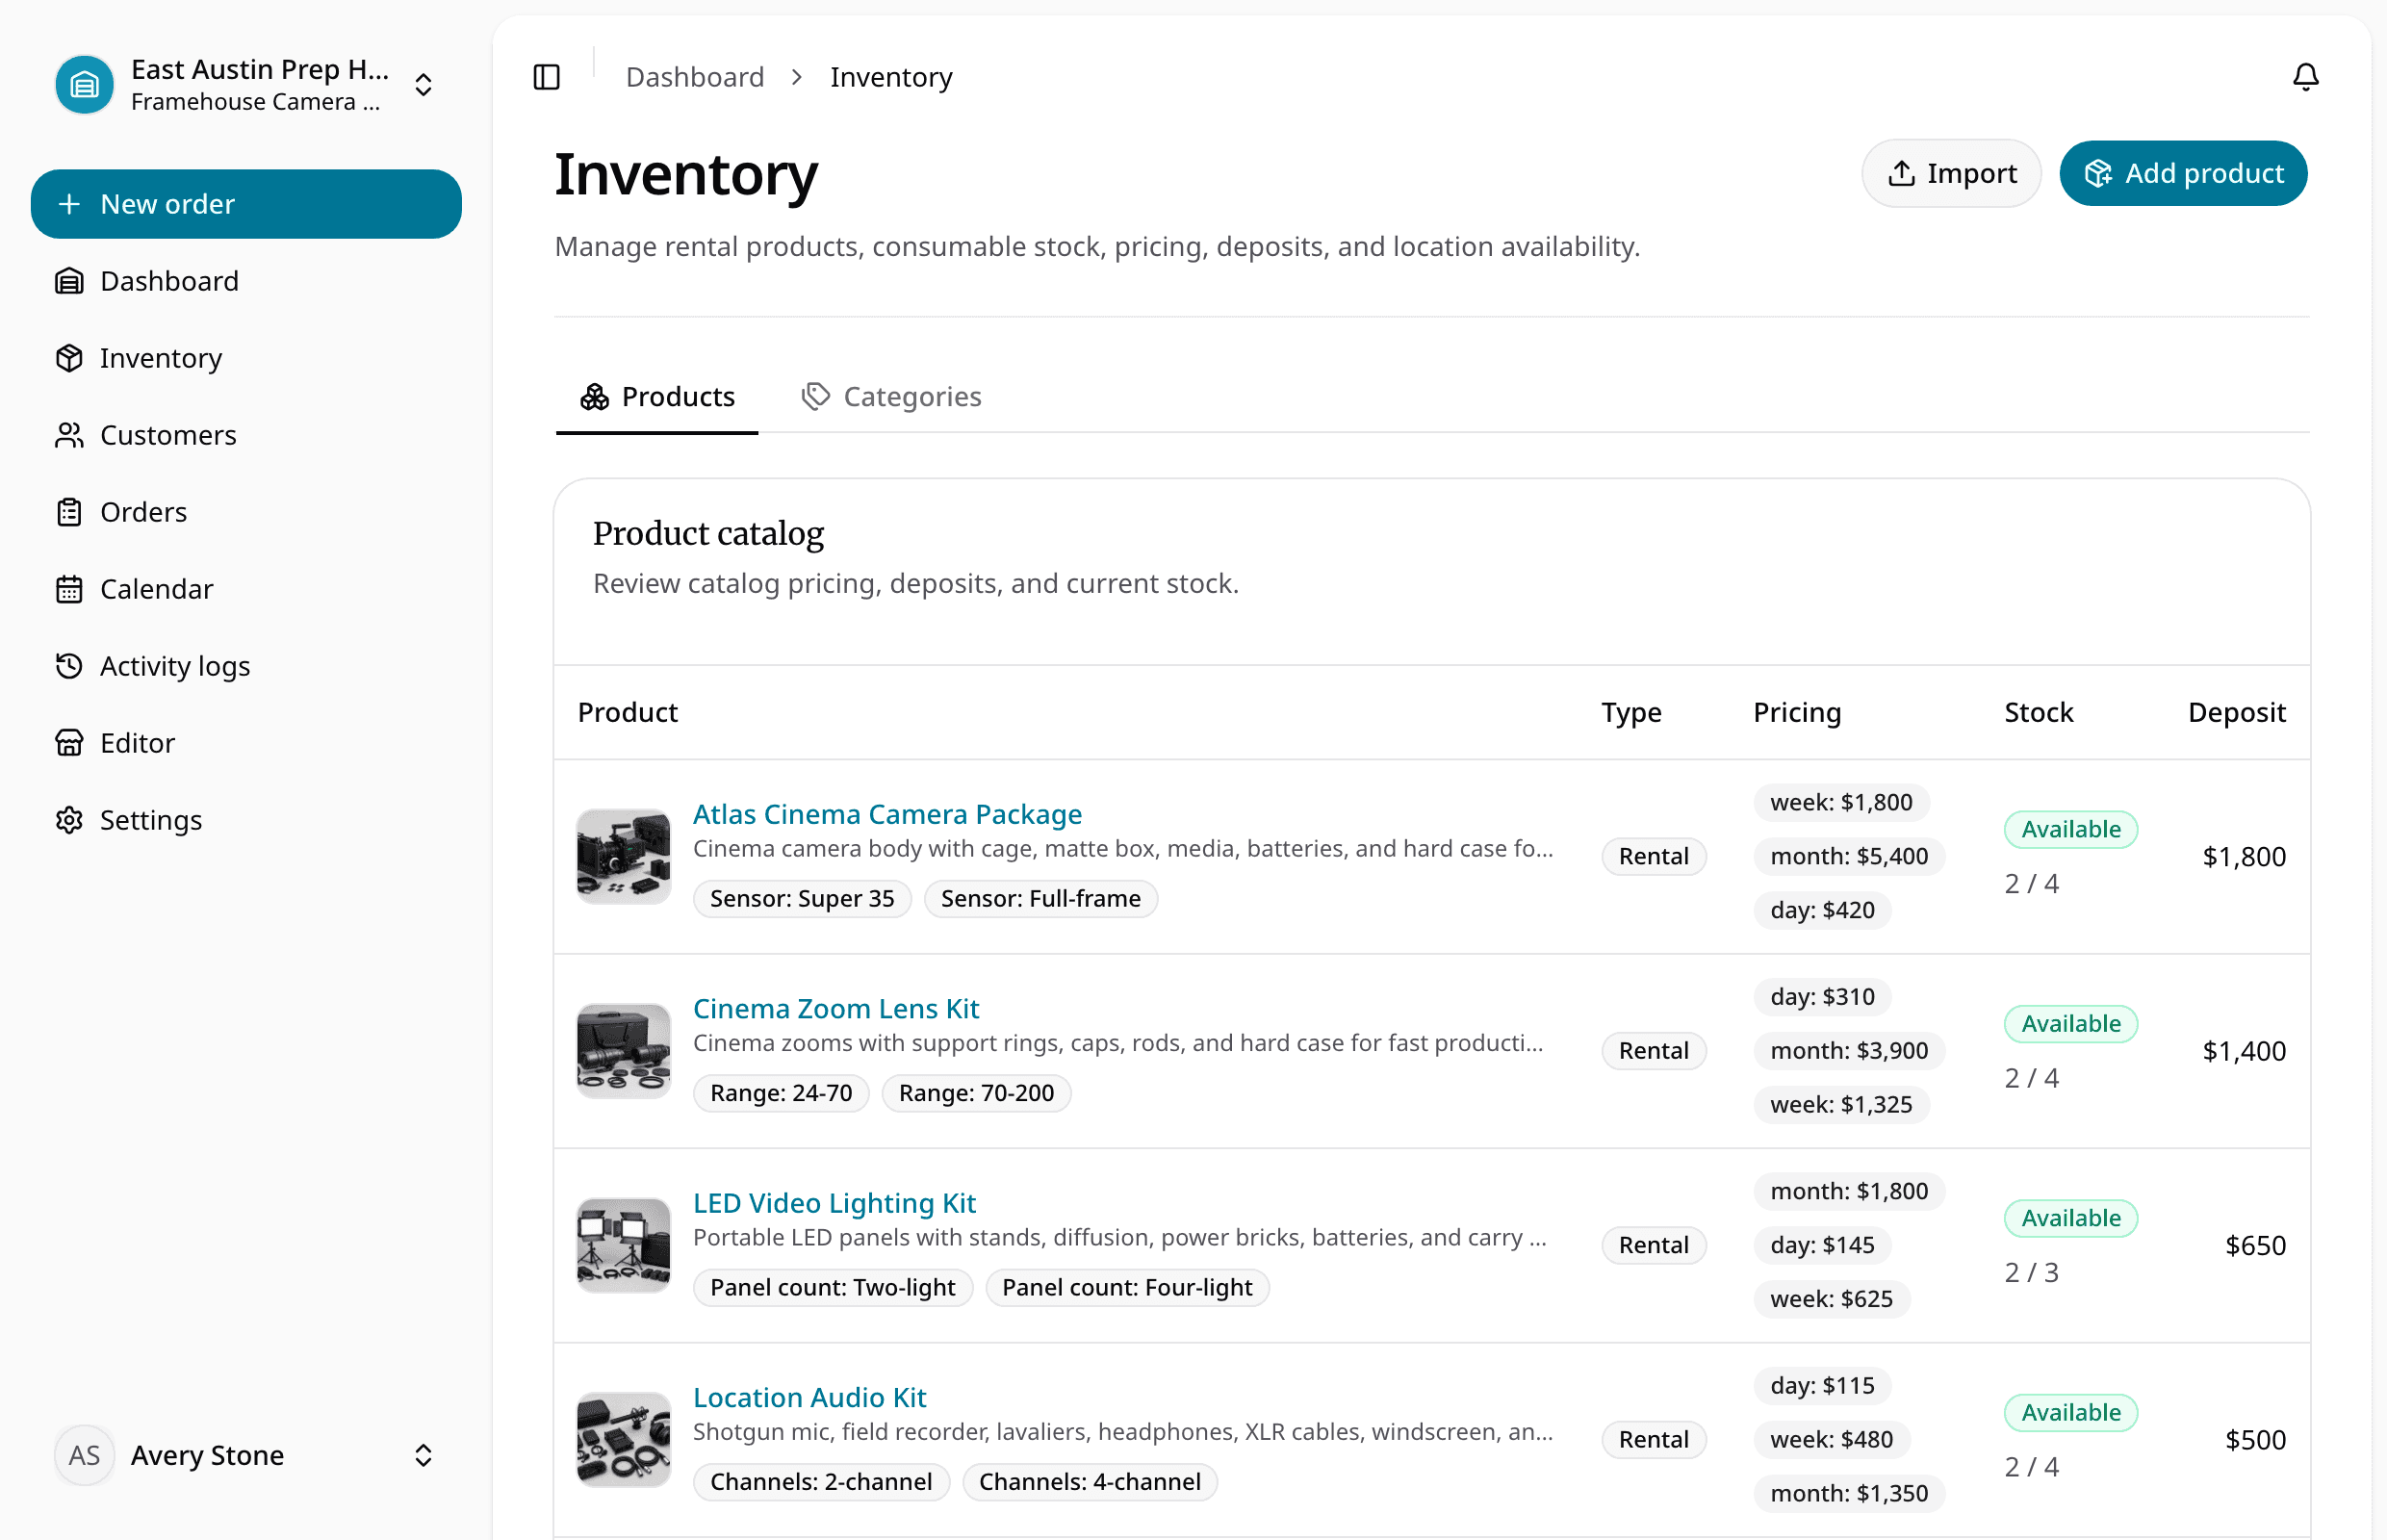The image size is (2387, 1540).
Task: Click the Sensor: Super 35 tag
Action: (802, 898)
